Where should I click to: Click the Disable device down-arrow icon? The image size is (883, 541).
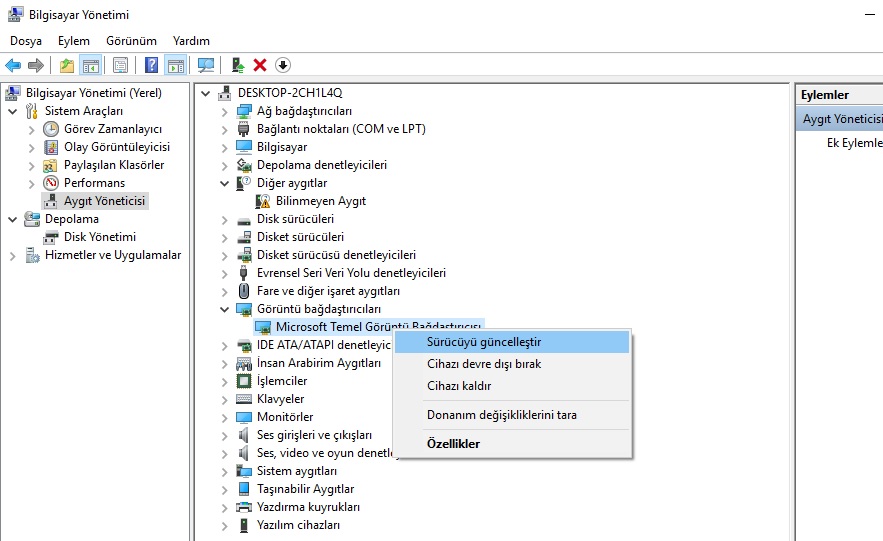[x=283, y=65]
